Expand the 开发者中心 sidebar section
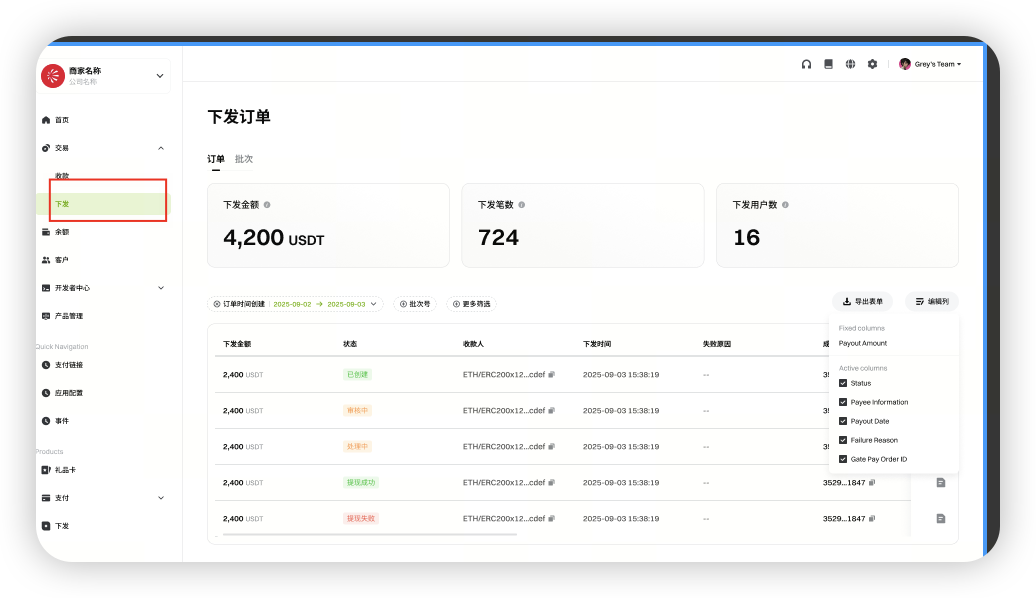 click(161, 288)
